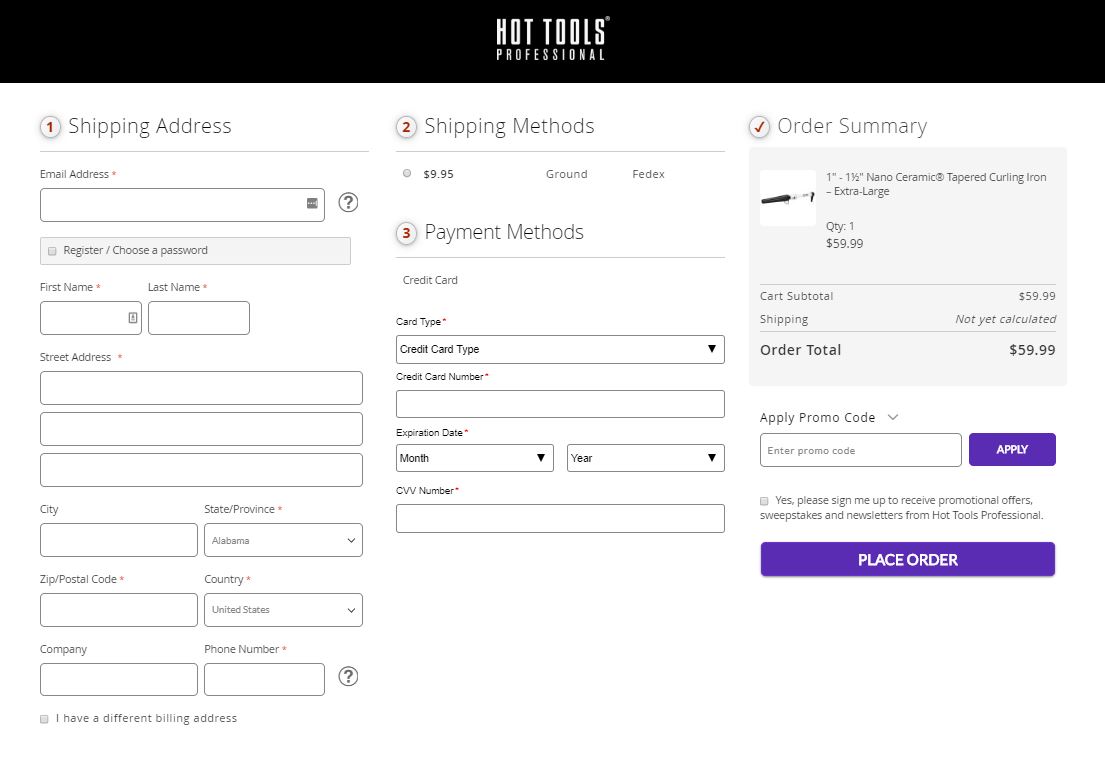Click the product name Nano Ceramic Tapered Curling Iron
The image size is (1105, 758).
[936, 184]
